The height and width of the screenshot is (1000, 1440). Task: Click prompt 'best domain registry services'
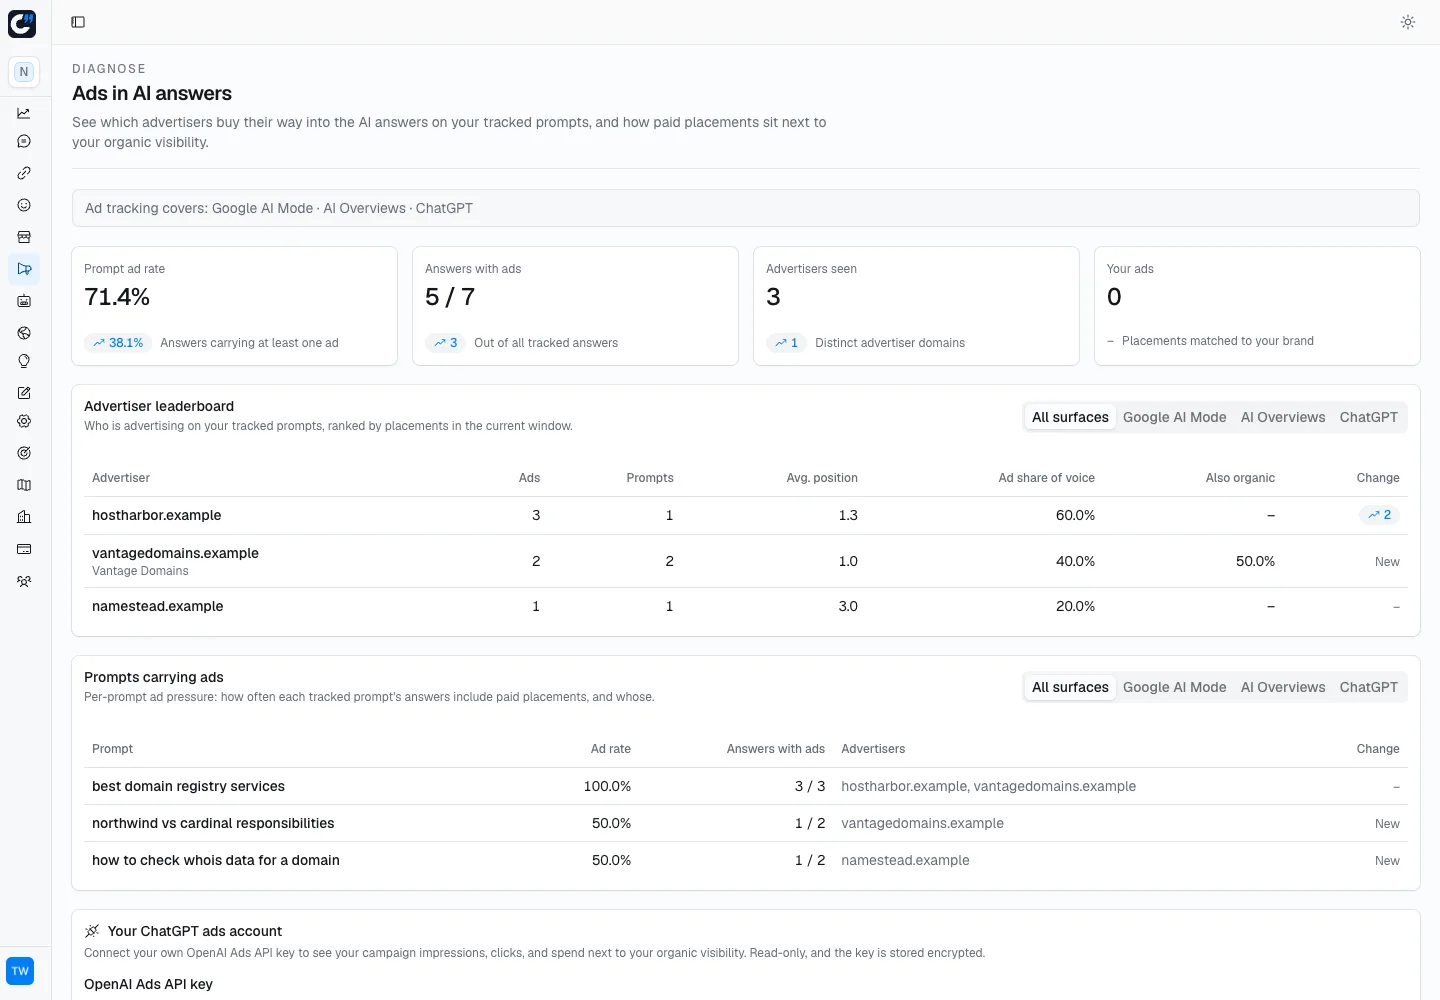188,786
